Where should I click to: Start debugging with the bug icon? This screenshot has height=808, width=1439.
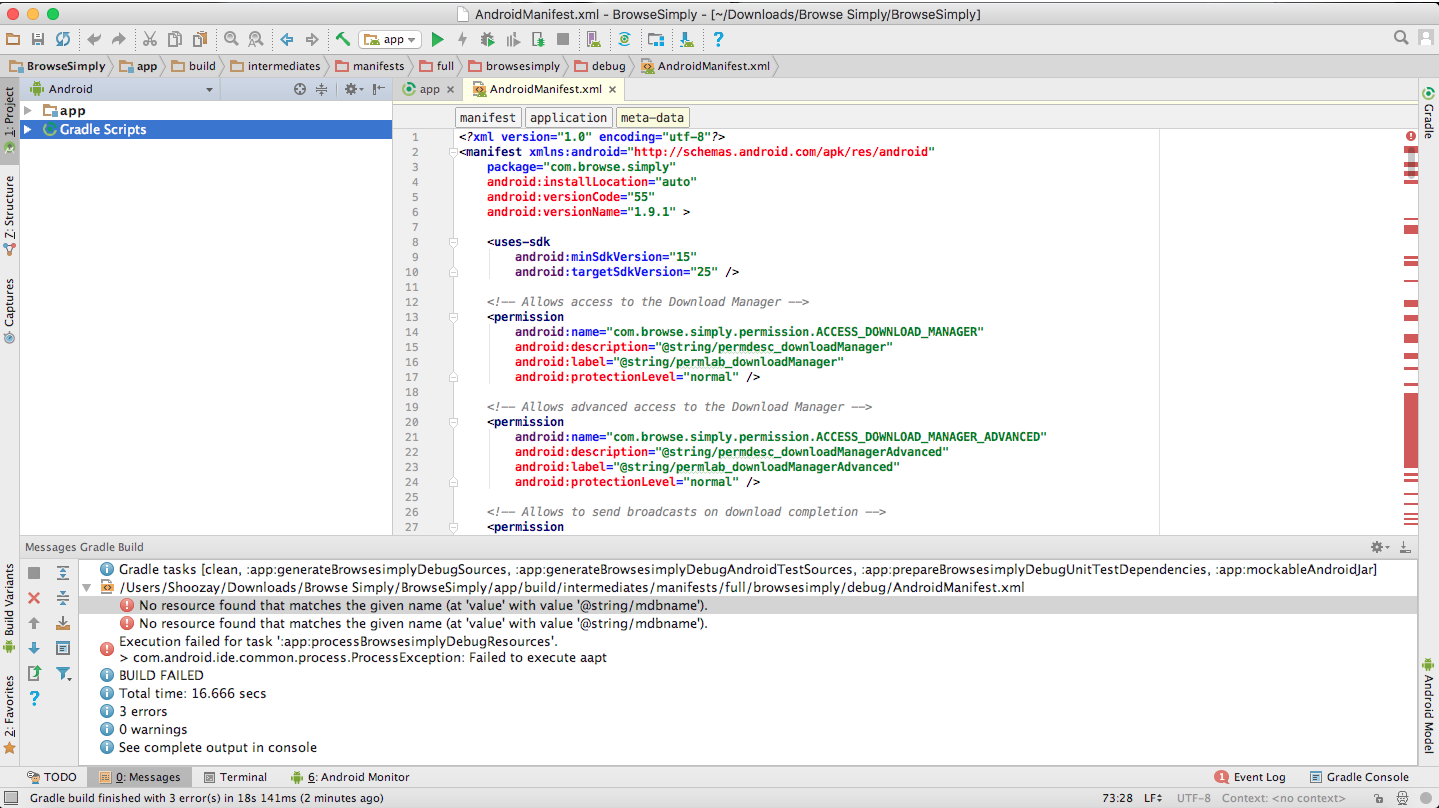pyautogui.click(x=488, y=39)
